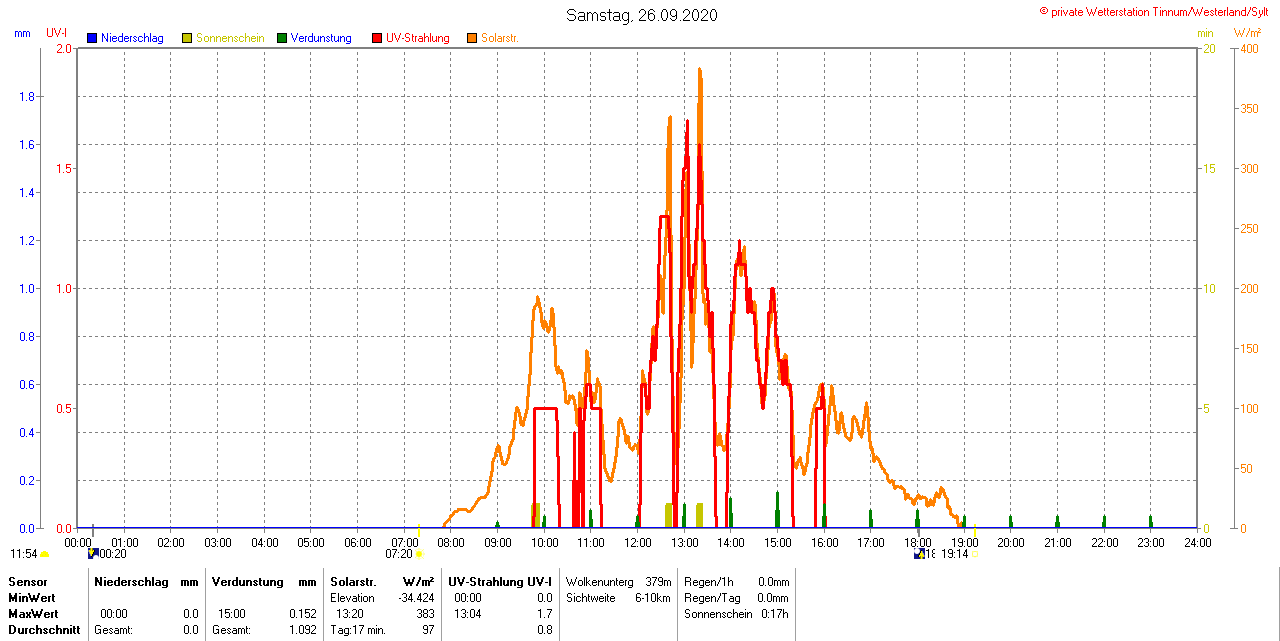Click the 18:00 time axis label

coord(917,542)
